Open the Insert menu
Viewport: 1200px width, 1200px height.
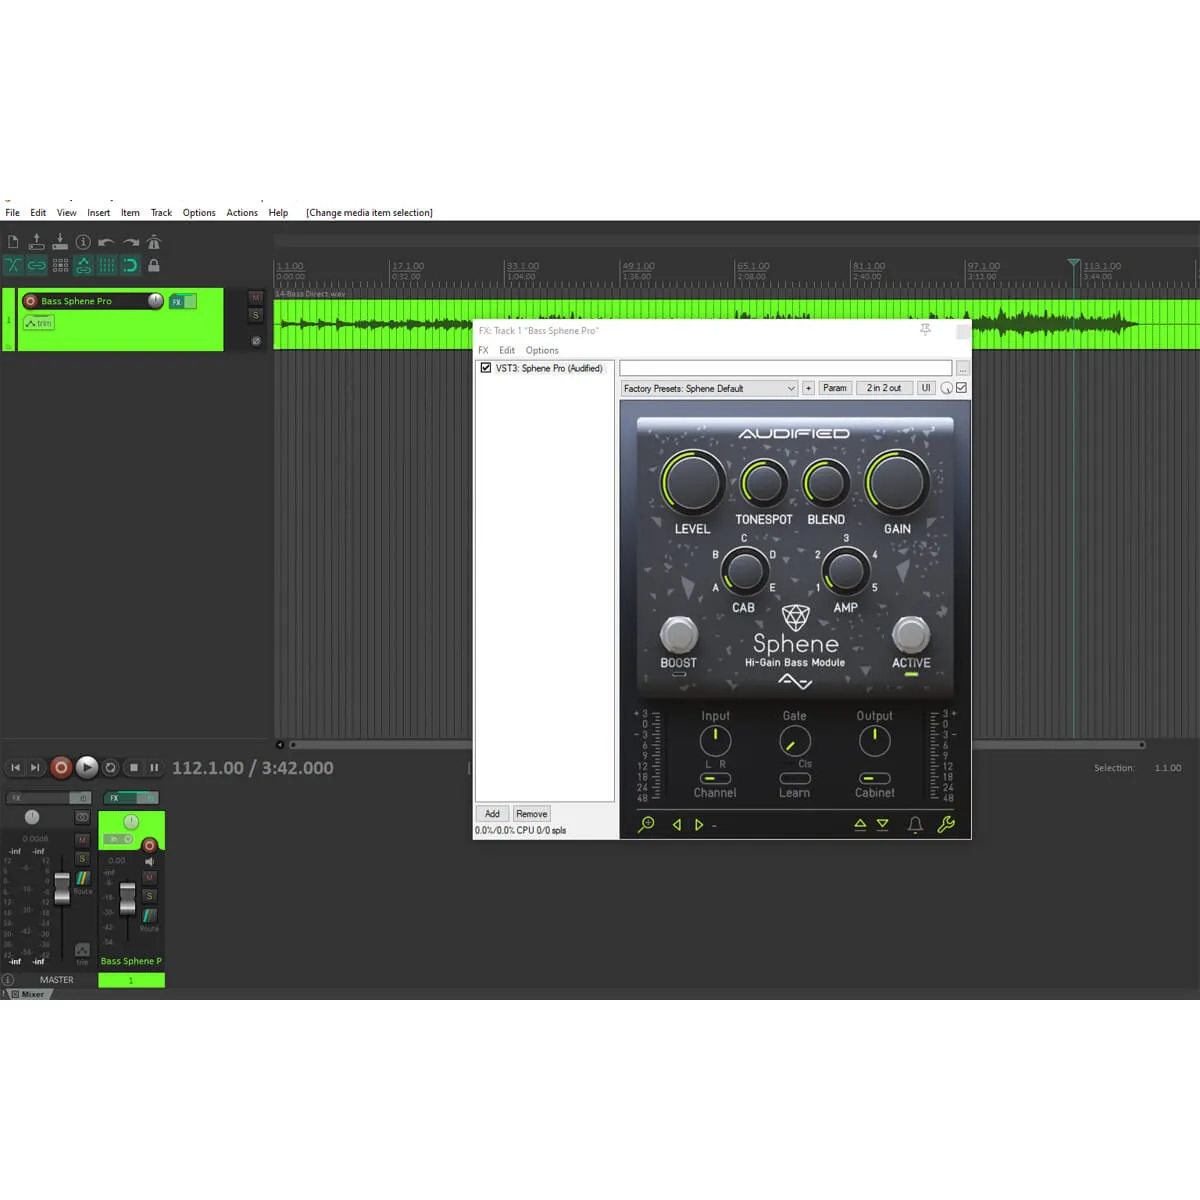(98, 212)
